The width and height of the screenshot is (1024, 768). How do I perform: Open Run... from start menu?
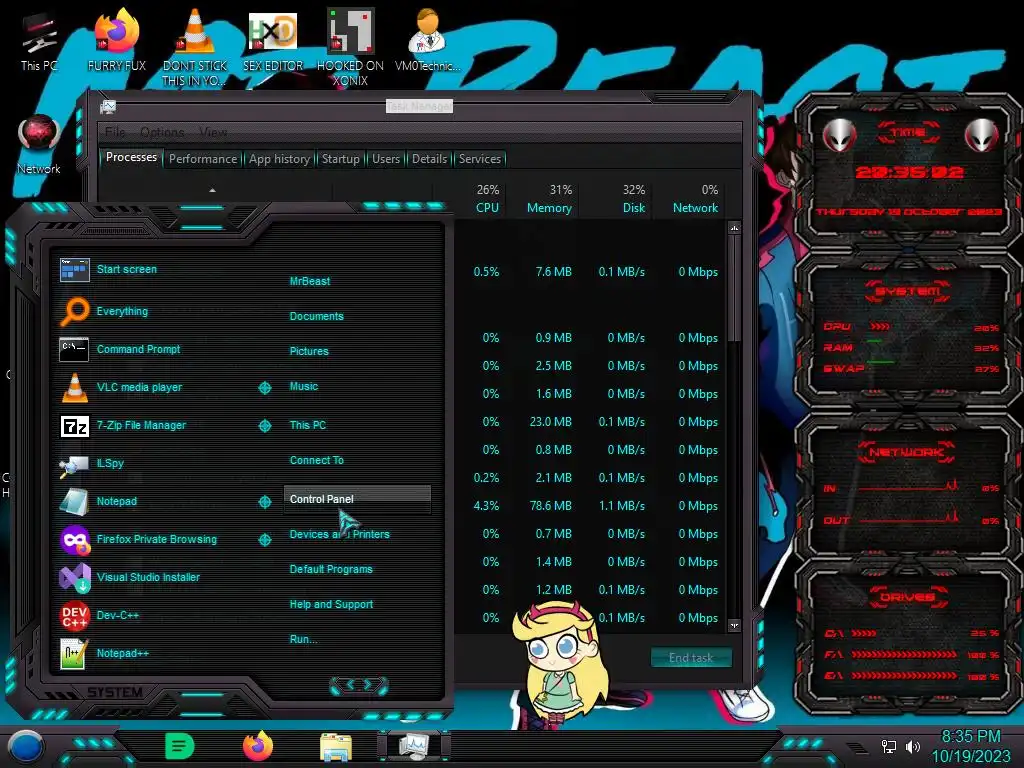pyautogui.click(x=304, y=639)
